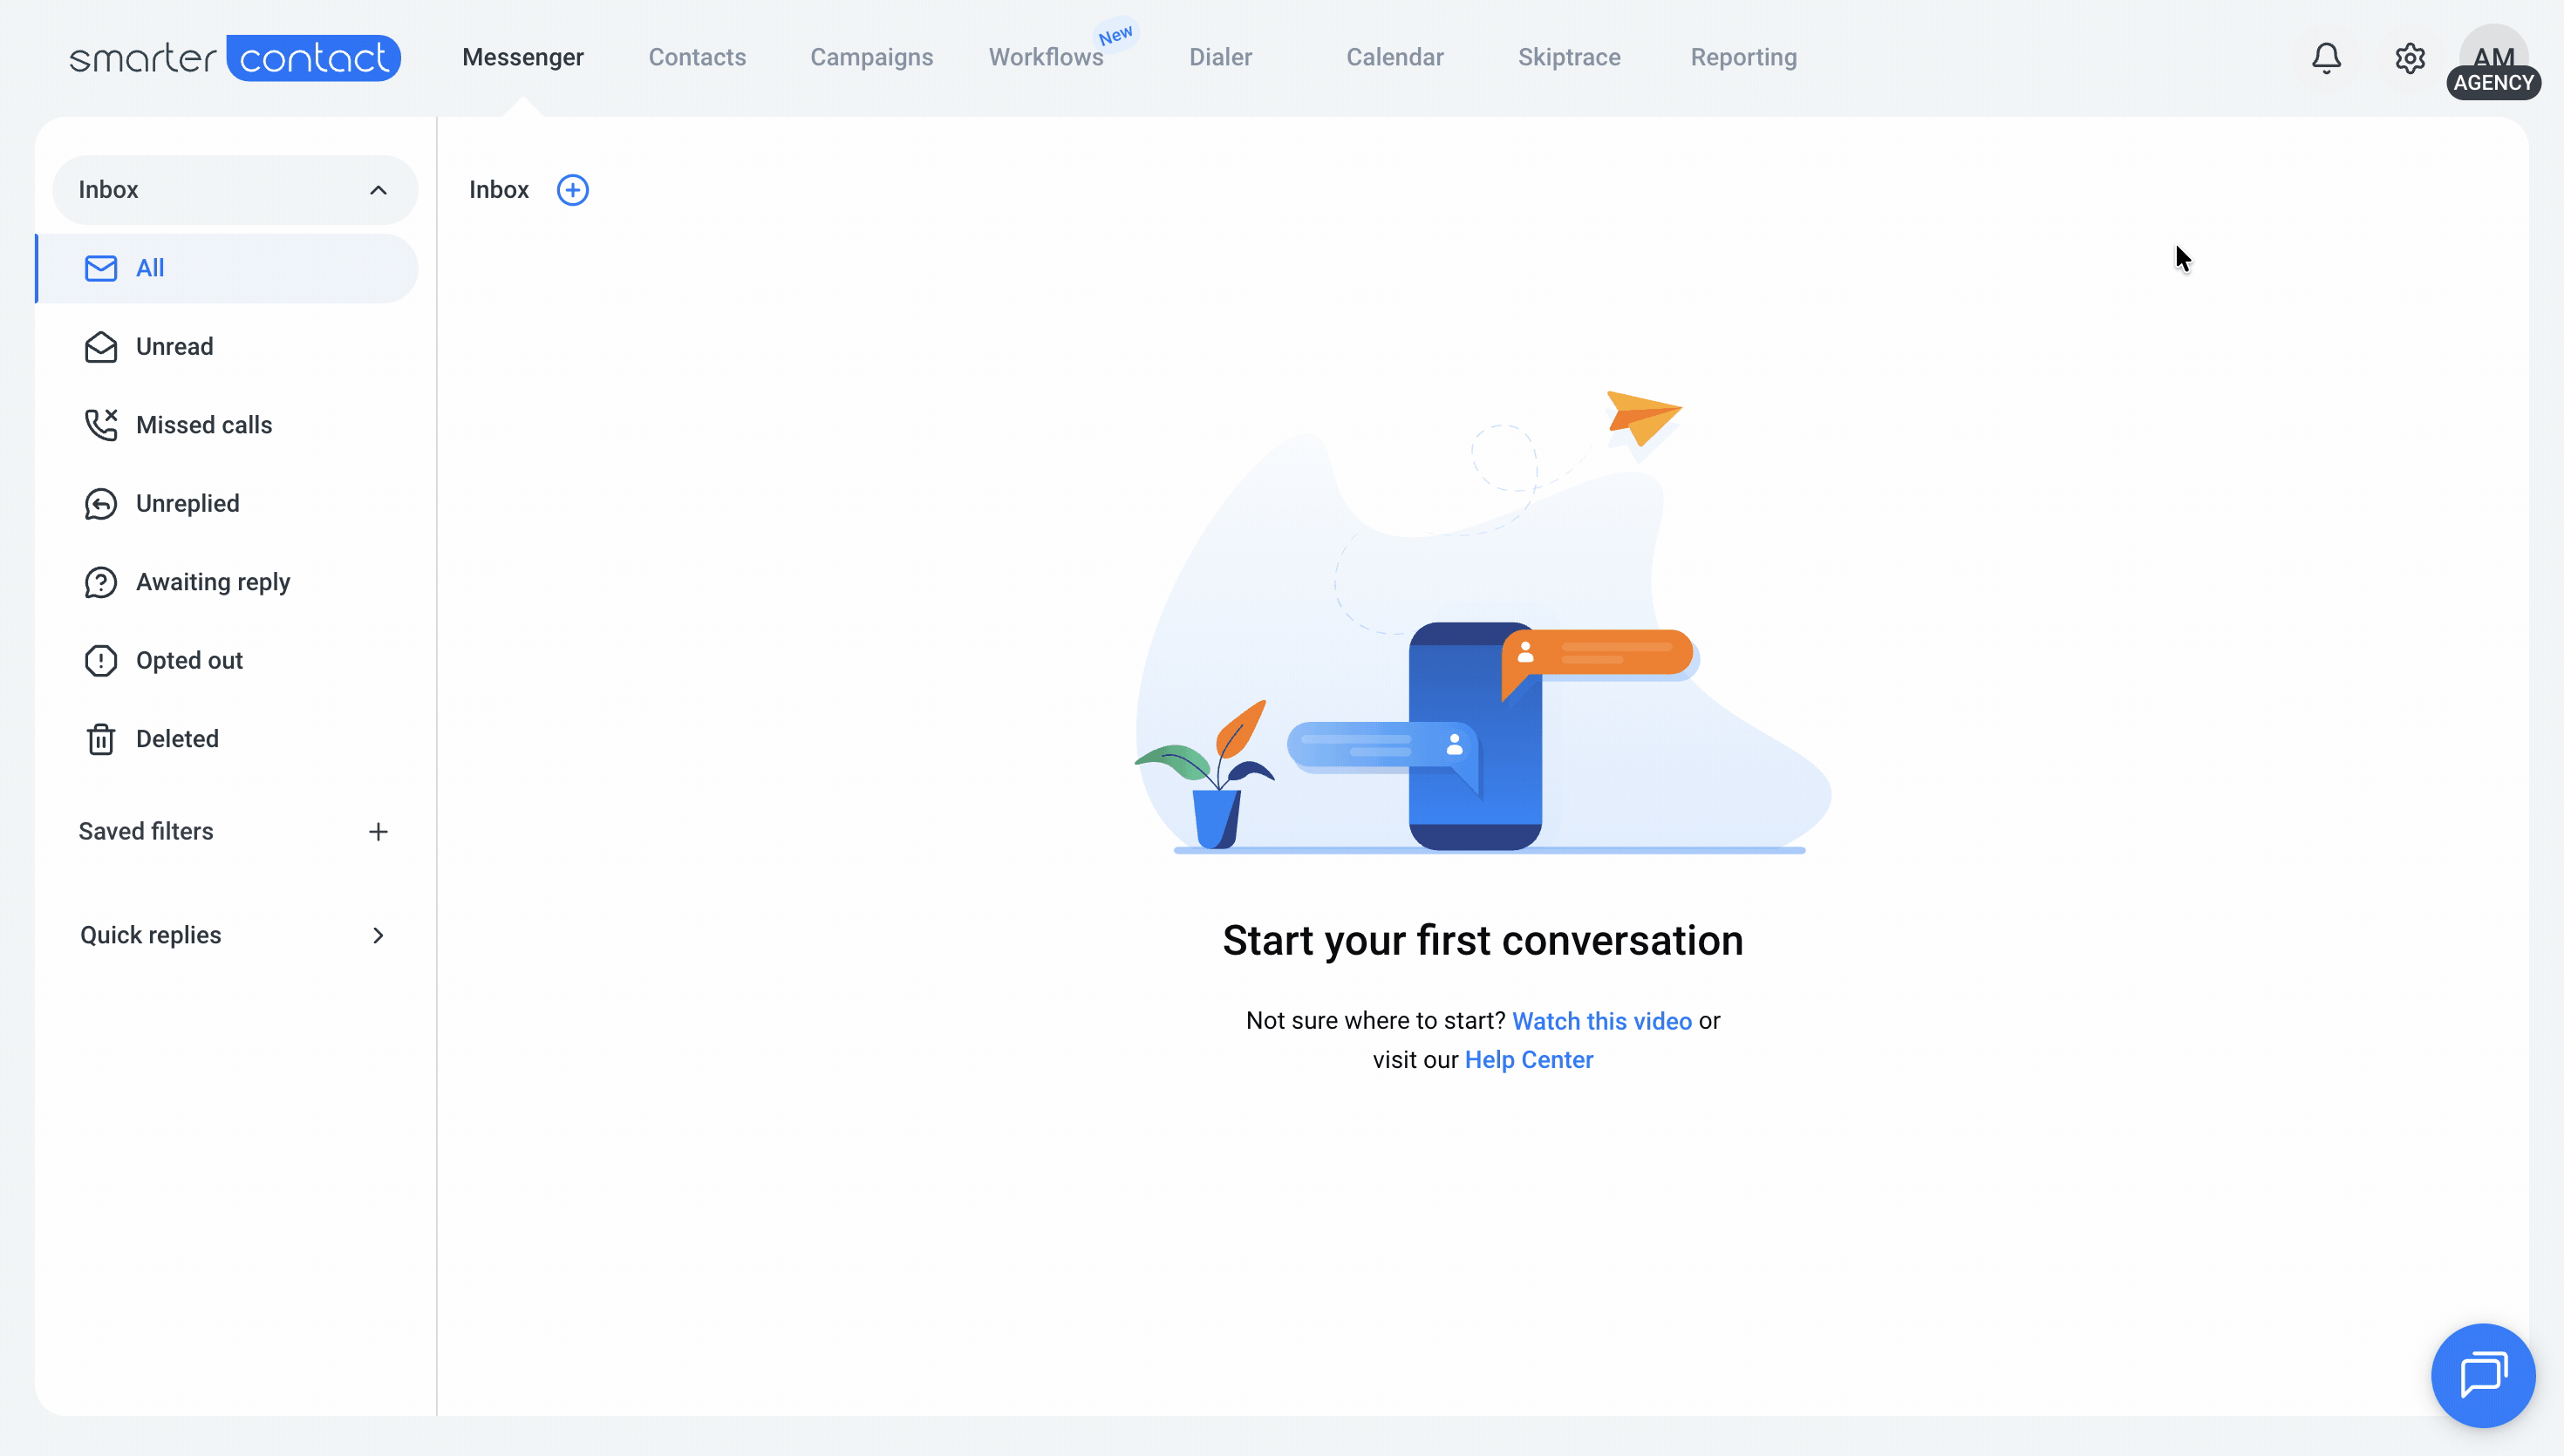2564x1456 pixels.
Task: Click the Opted out alert icon
Action: pos(101,661)
